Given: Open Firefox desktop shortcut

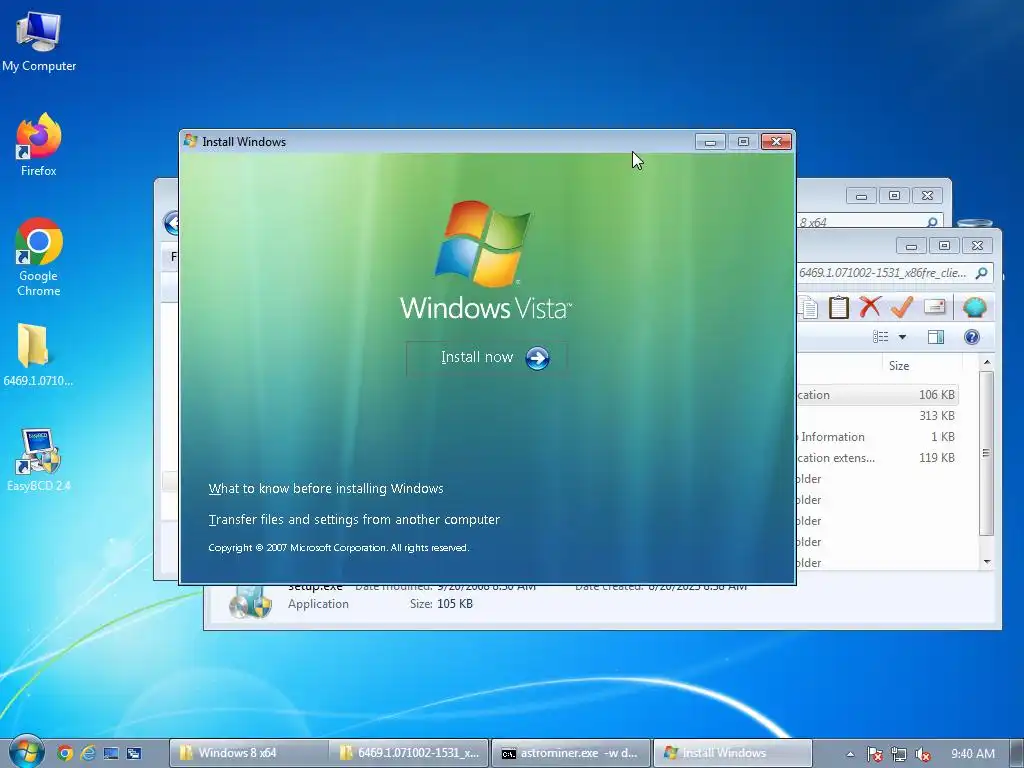Looking at the screenshot, I should (x=39, y=145).
